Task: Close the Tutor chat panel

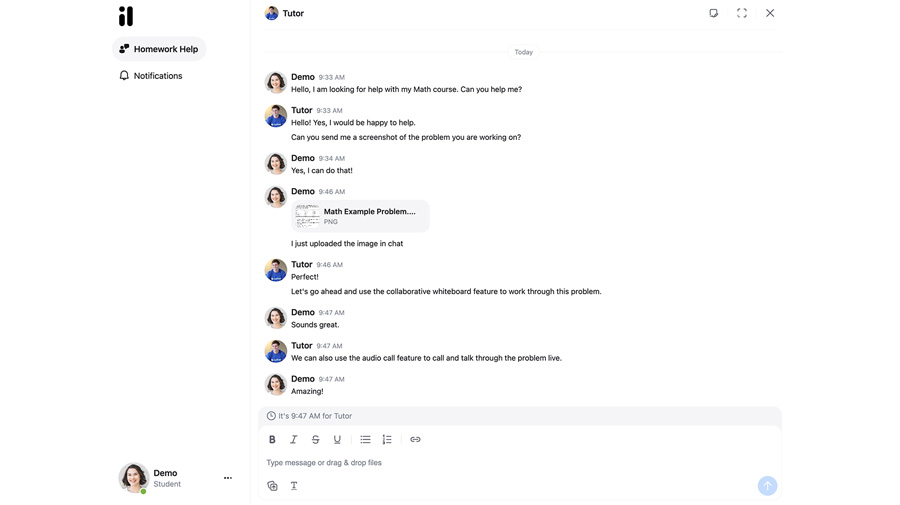Action: click(770, 13)
